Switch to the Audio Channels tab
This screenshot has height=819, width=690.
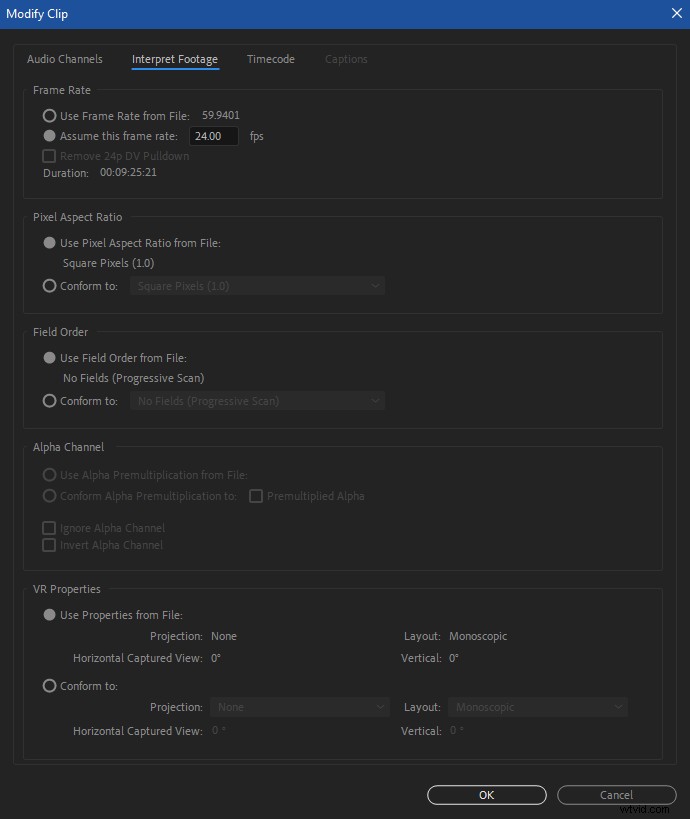65,59
